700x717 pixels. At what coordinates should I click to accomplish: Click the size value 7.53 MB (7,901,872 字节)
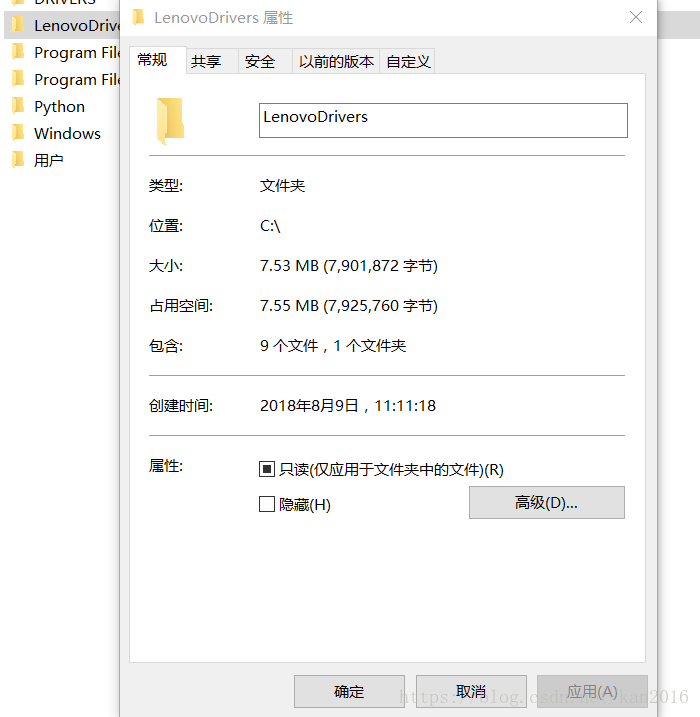349,266
